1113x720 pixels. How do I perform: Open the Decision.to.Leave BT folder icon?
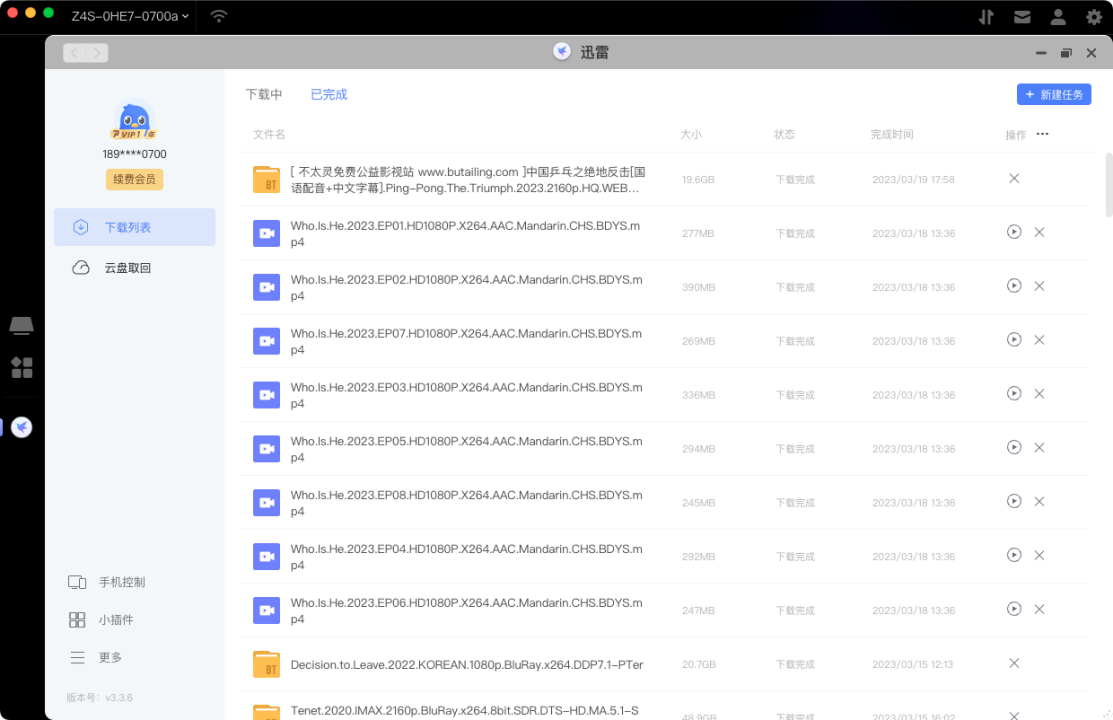266,665
